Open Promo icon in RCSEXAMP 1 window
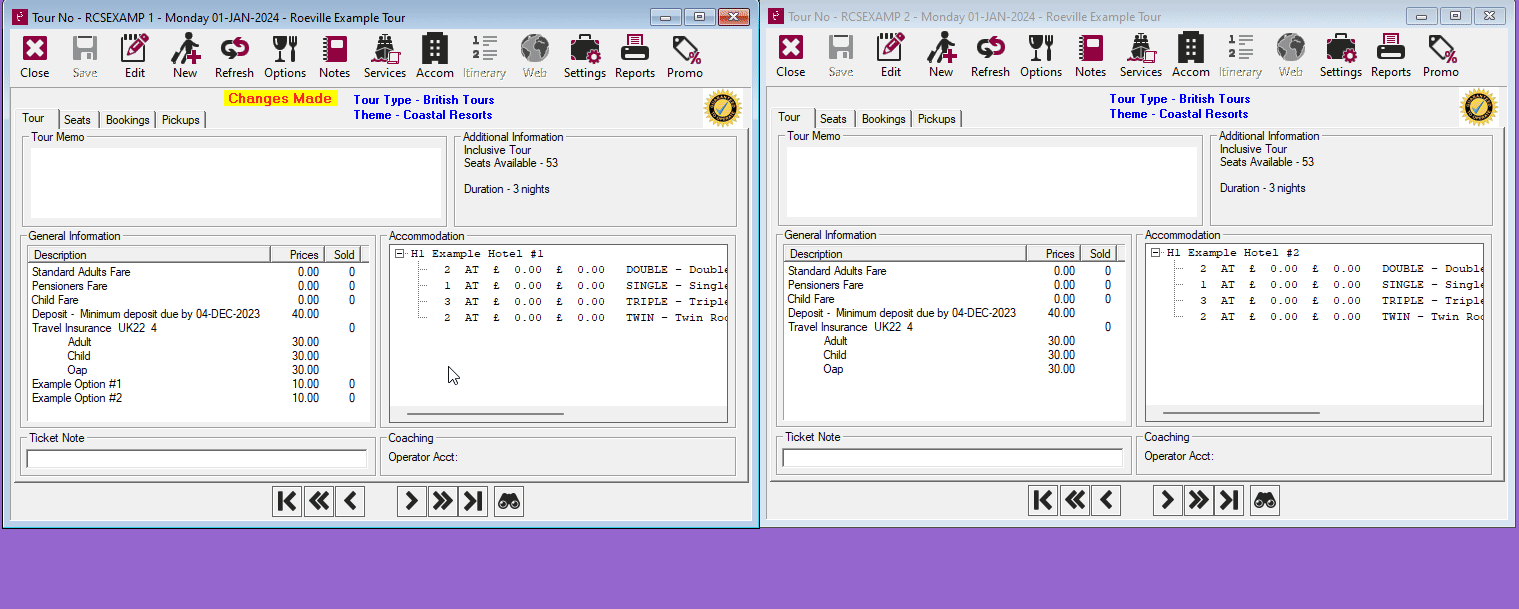The width and height of the screenshot is (1519, 609). coord(685,56)
